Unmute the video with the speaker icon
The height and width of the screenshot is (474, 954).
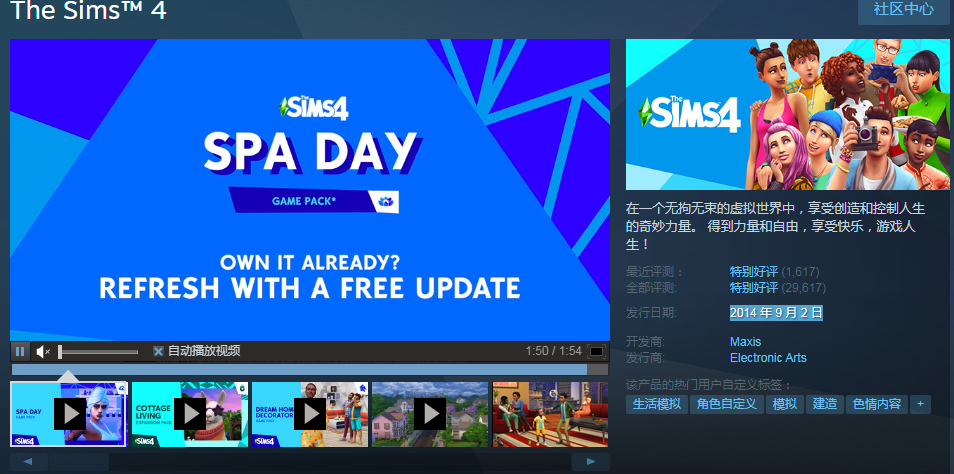click(x=43, y=351)
